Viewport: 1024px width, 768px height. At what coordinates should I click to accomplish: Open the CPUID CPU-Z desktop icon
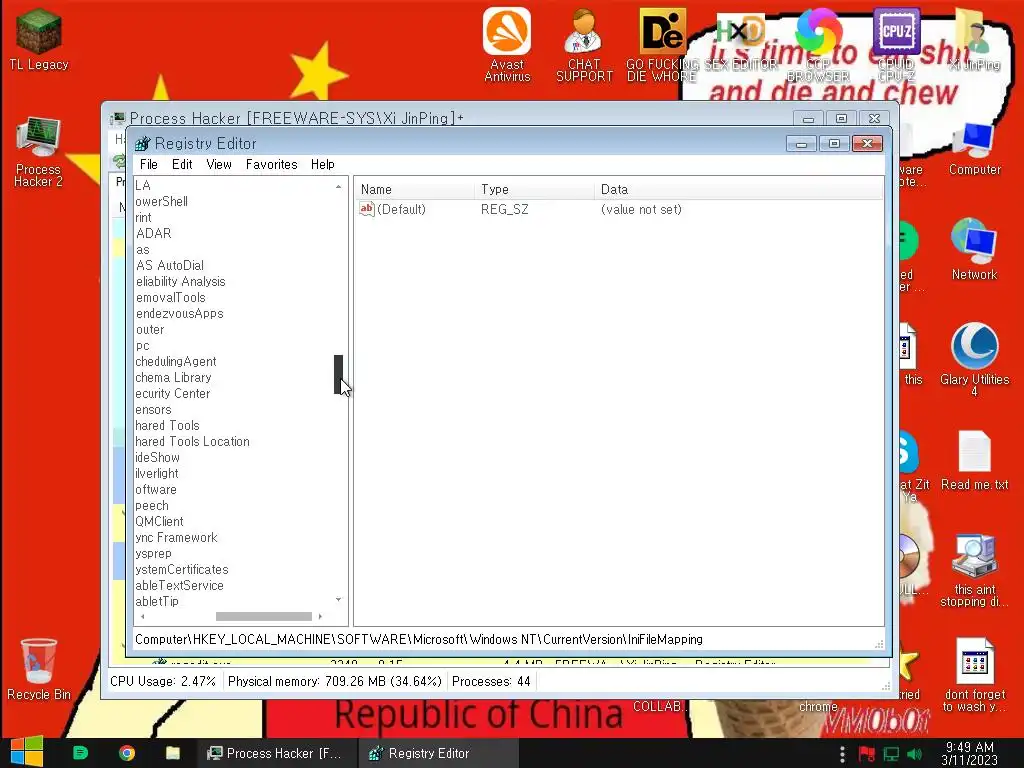[896, 44]
